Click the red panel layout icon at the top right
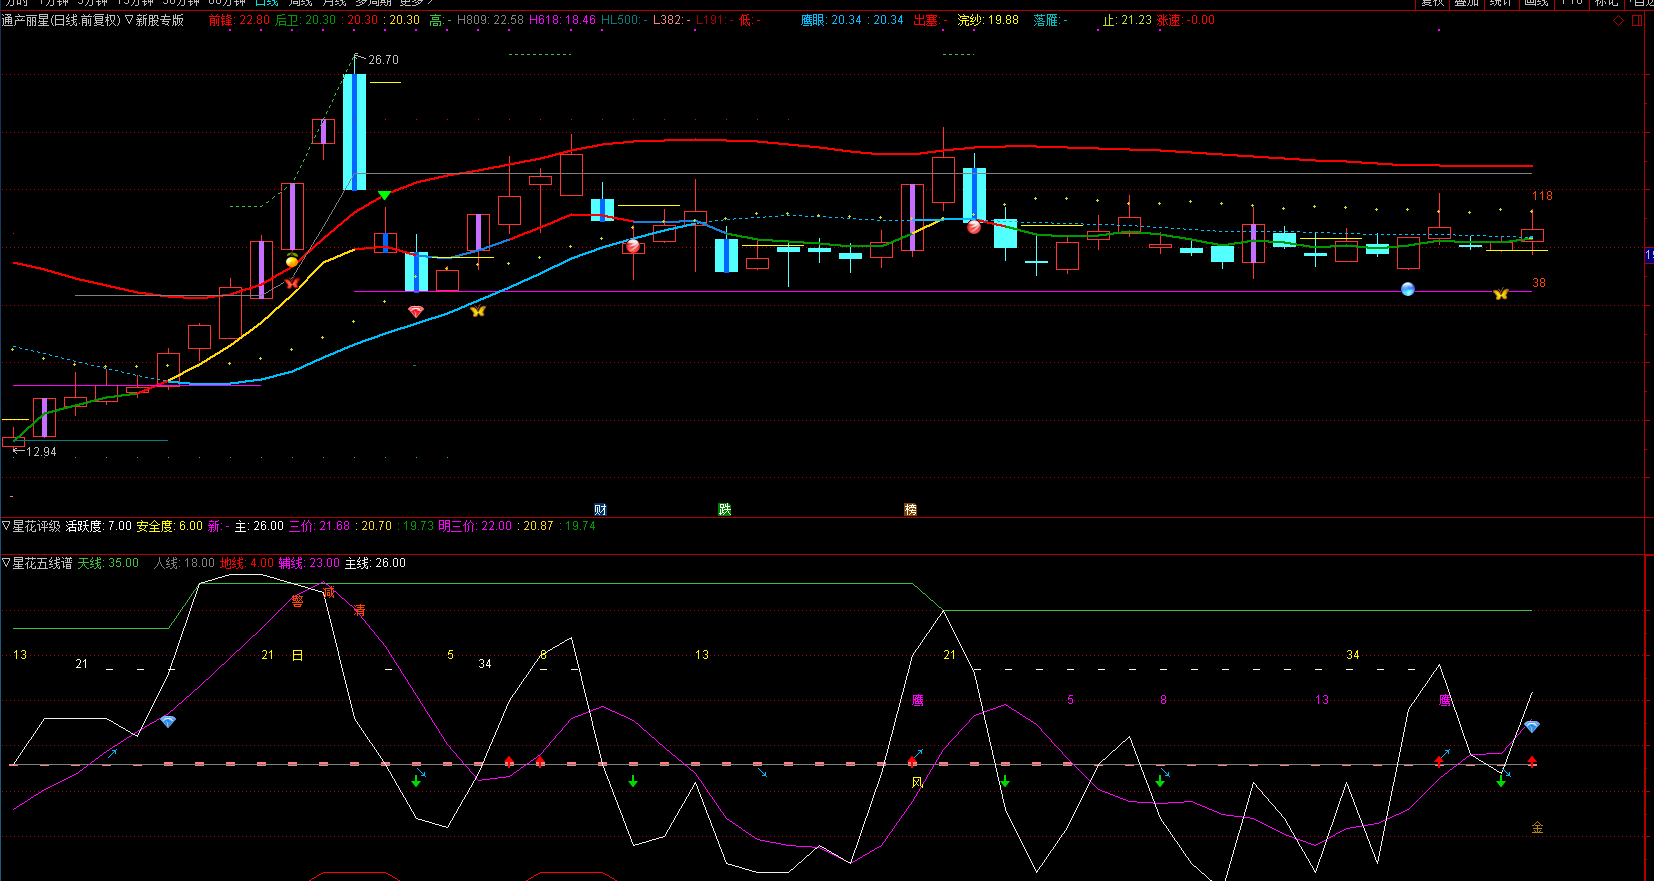1654x881 pixels. click(x=1637, y=20)
